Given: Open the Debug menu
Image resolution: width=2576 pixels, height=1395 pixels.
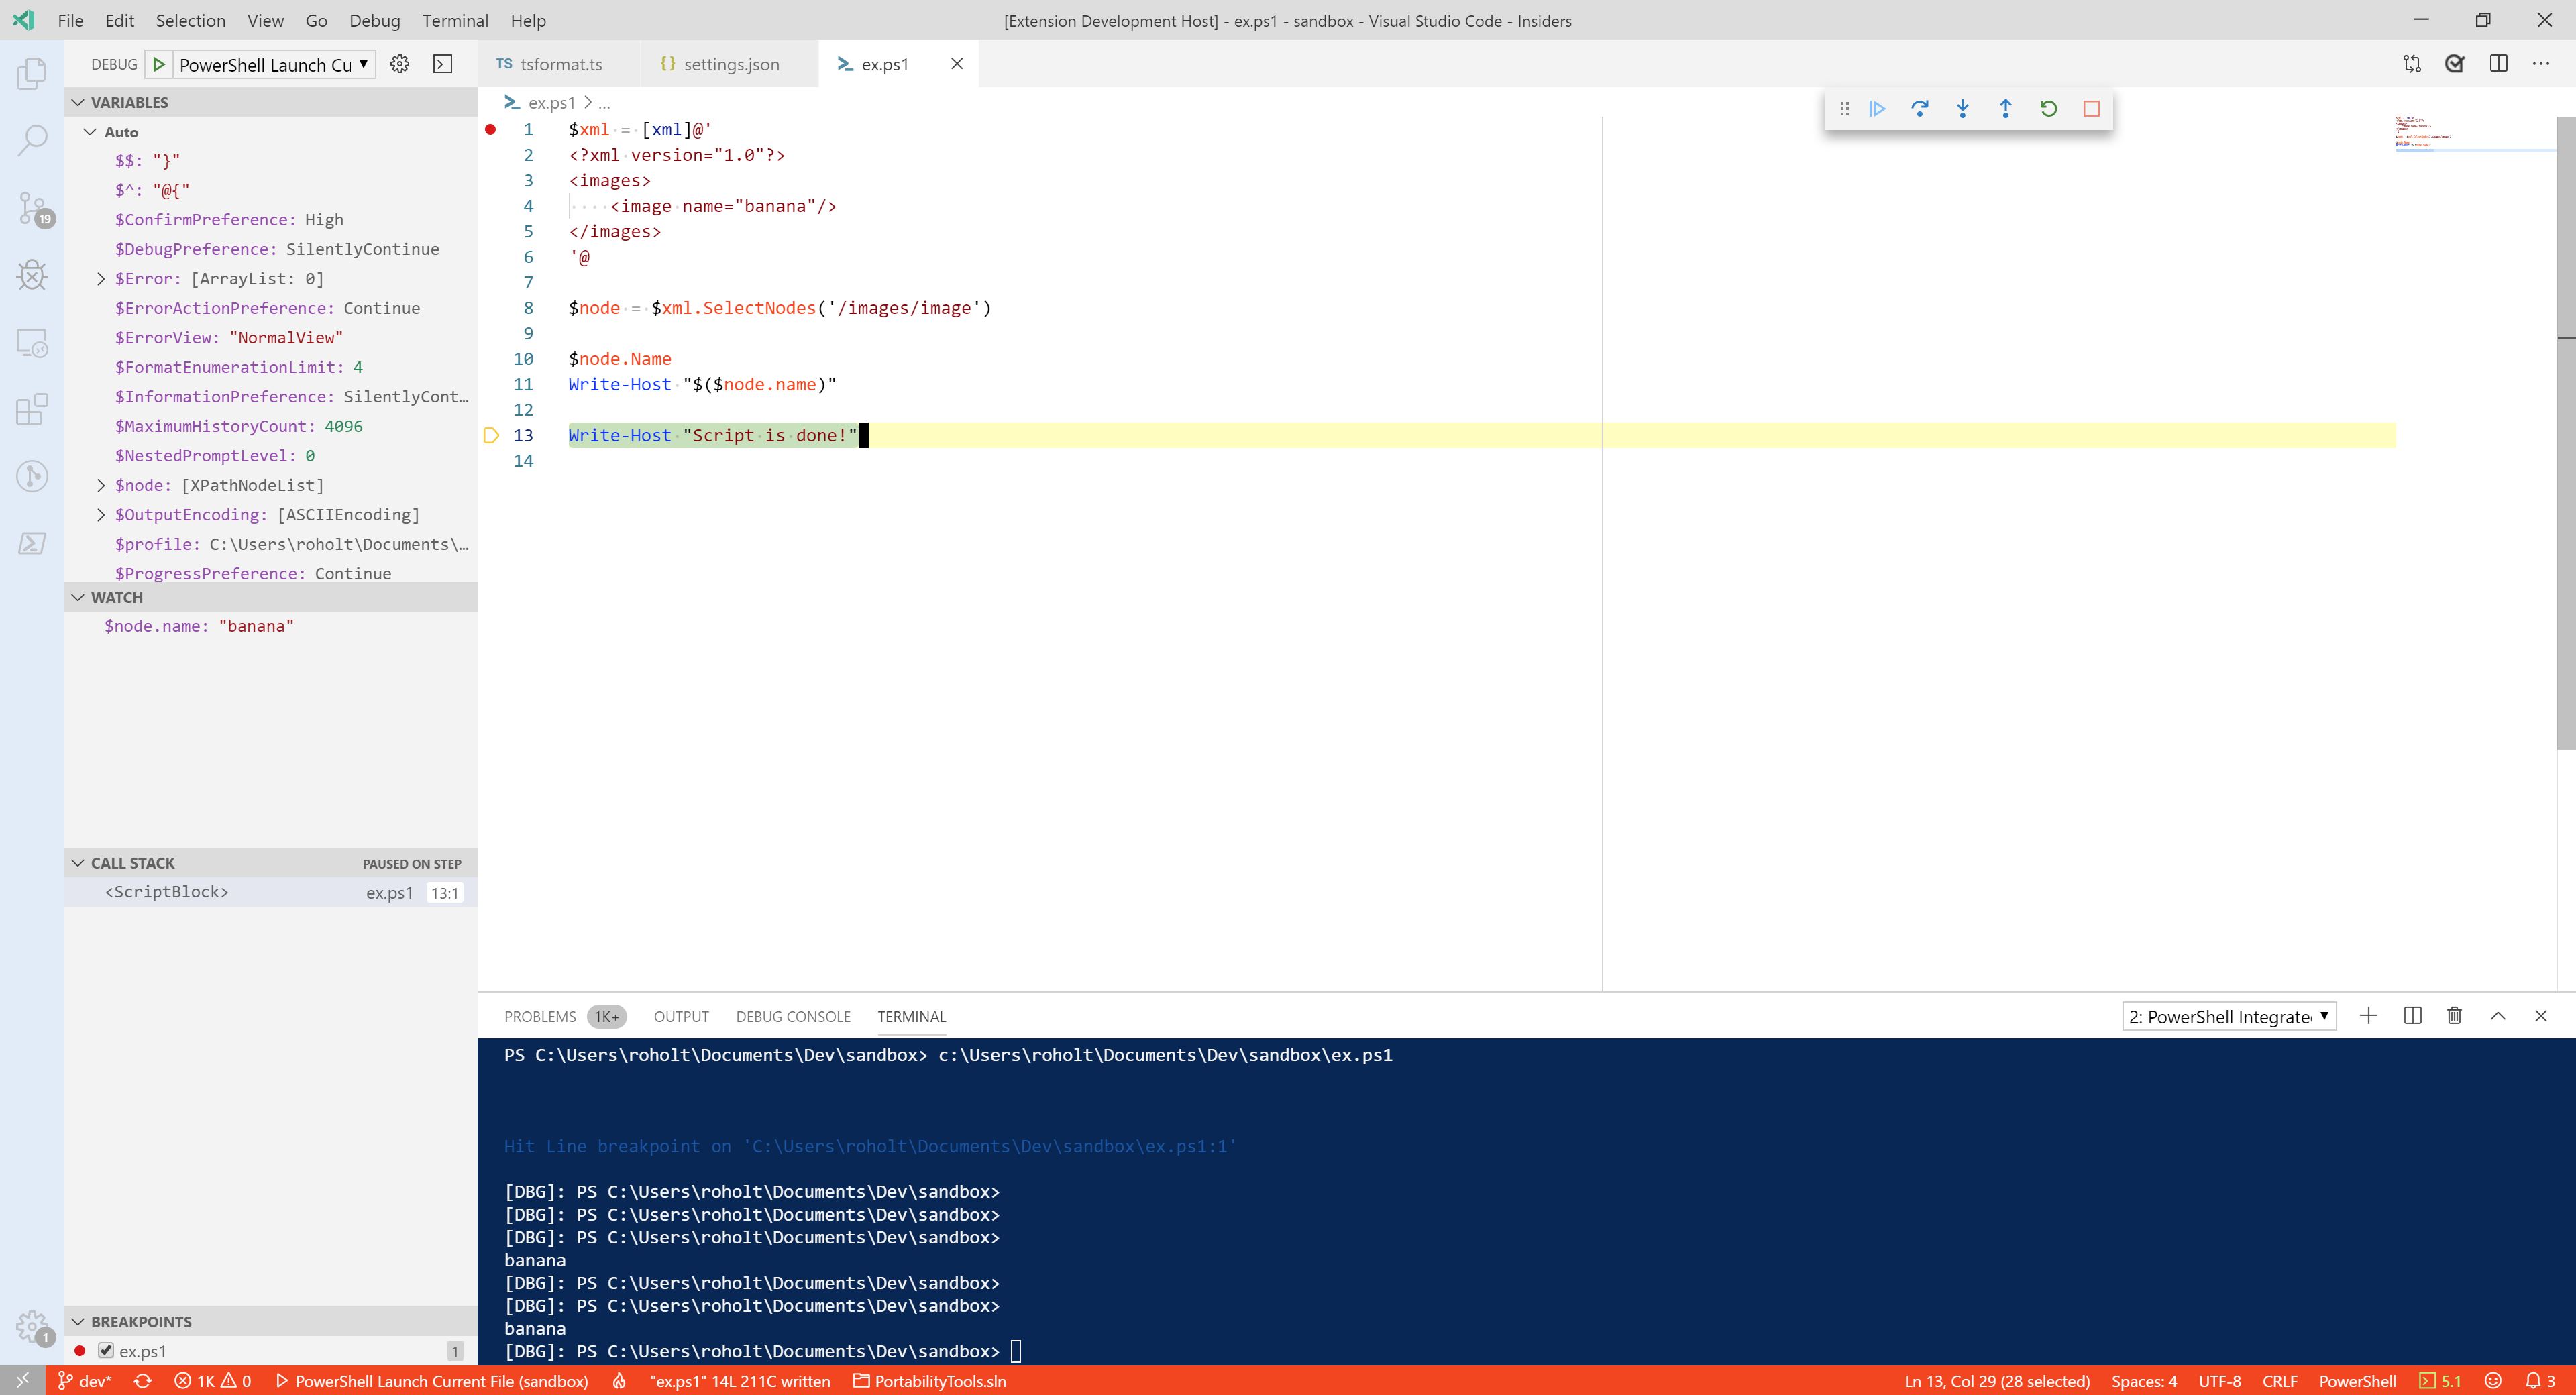Looking at the screenshot, I should [374, 20].
